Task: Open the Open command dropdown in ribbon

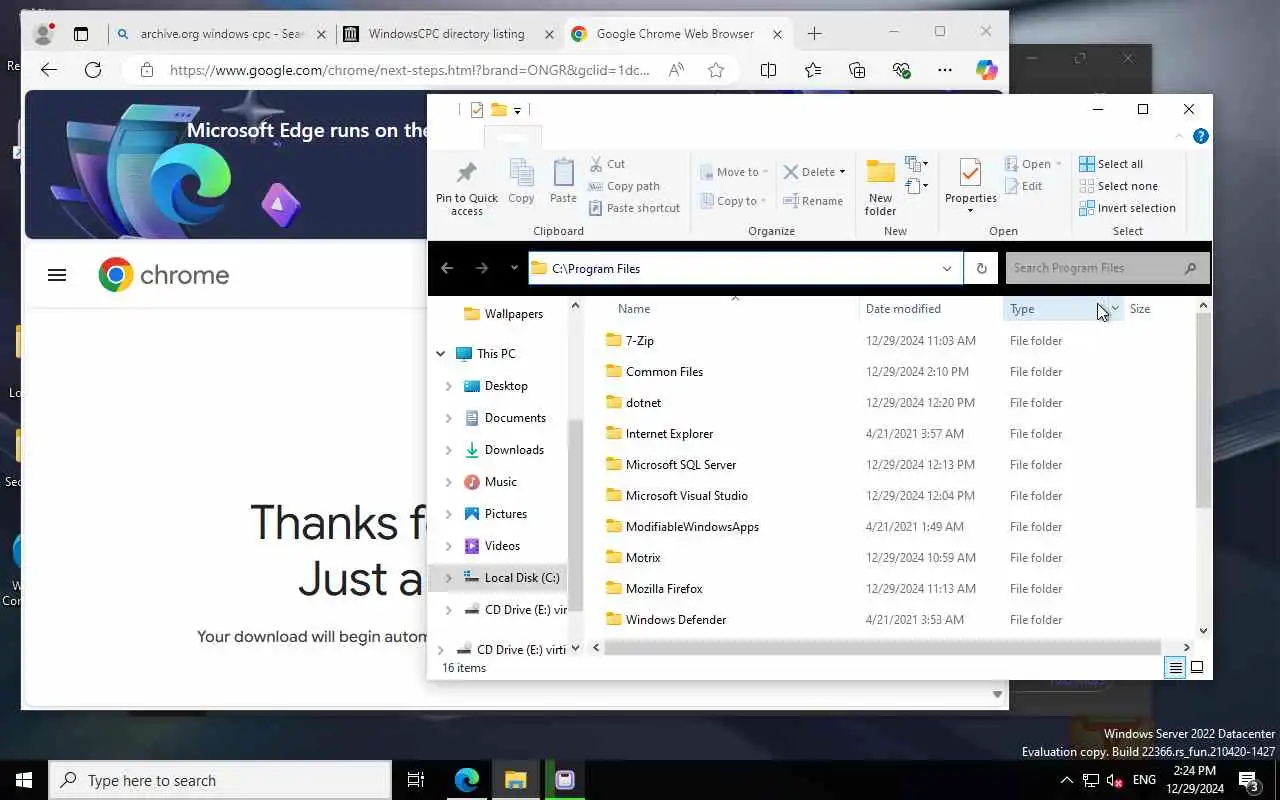Action: point(1058,164)
